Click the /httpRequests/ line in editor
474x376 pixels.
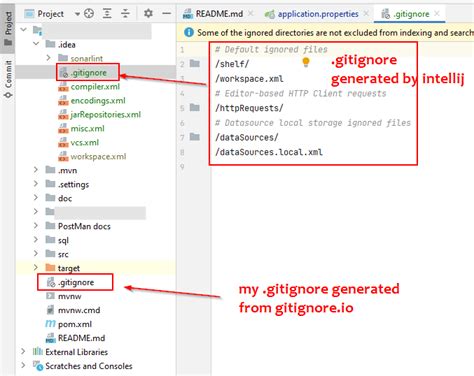pyautogui.click(x=249, y=108)
